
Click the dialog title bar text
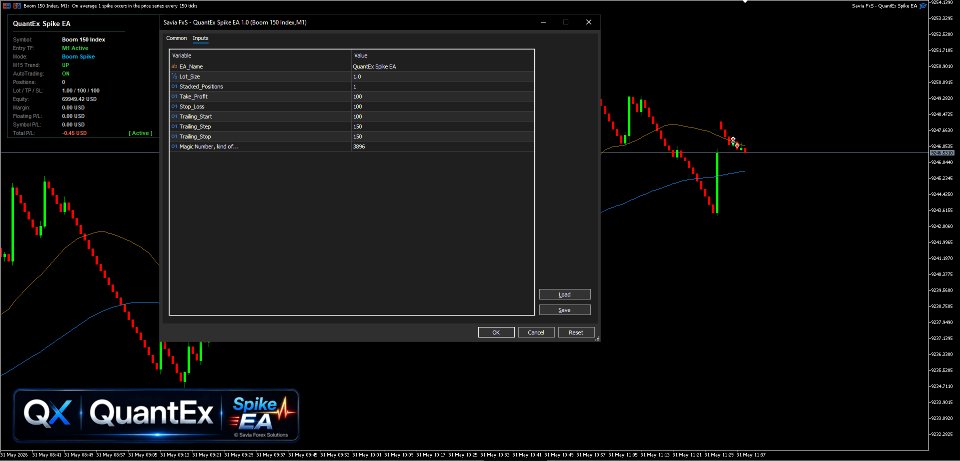pyautogui.click(x=235, y=22)
